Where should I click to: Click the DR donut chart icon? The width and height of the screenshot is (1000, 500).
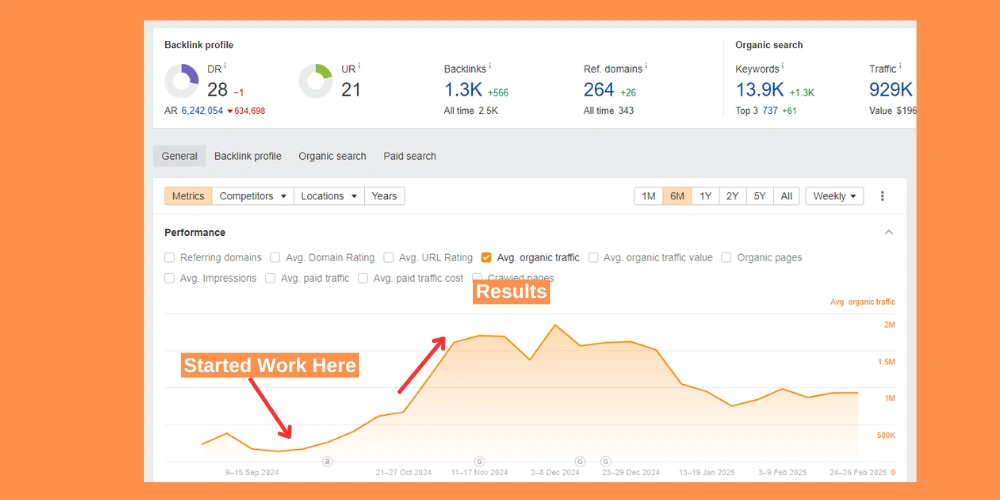click(182, 81)
